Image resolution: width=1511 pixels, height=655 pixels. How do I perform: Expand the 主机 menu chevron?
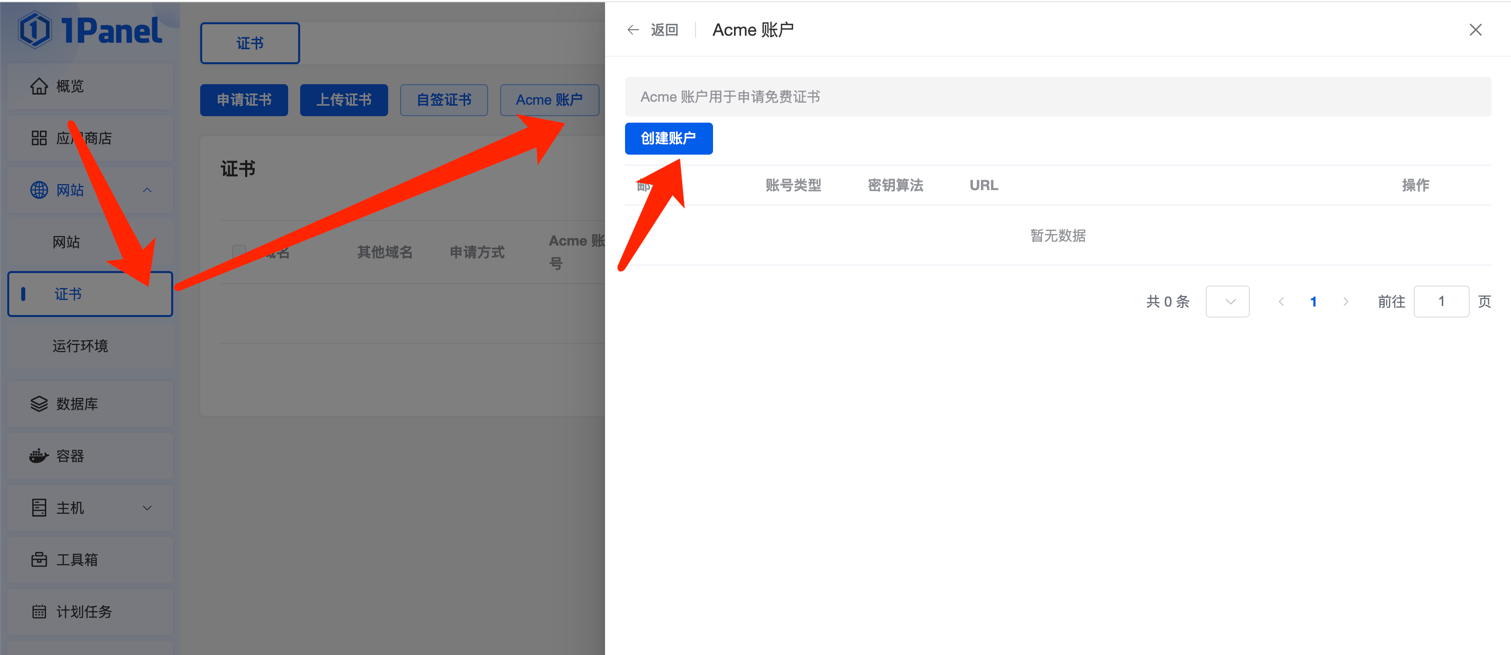[147, 508]
